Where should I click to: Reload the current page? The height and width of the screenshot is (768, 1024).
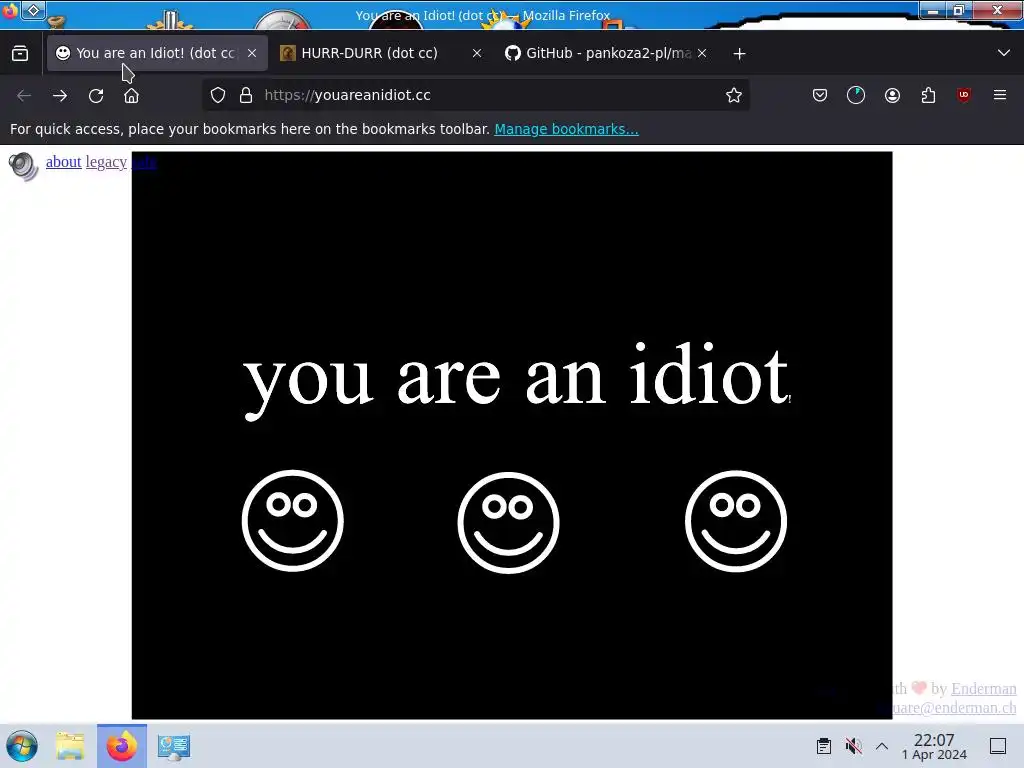pos(96,96)
